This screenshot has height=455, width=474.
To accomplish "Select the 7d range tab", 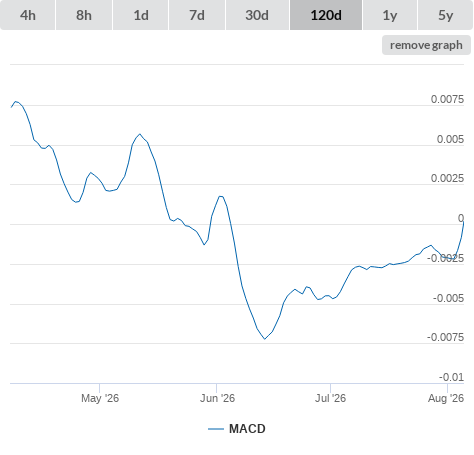I will 197,15.
